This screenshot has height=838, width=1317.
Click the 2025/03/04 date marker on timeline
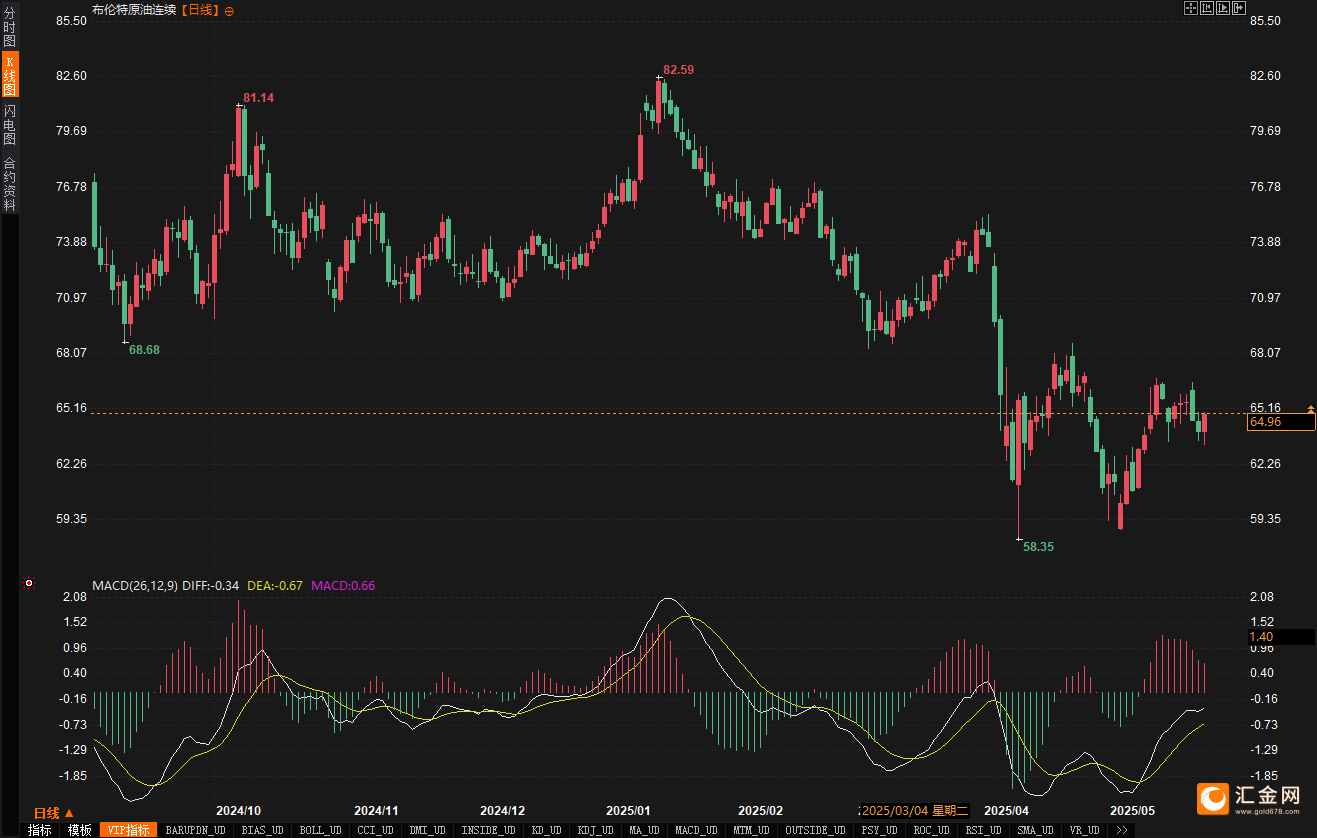click(x=915, y=810)
